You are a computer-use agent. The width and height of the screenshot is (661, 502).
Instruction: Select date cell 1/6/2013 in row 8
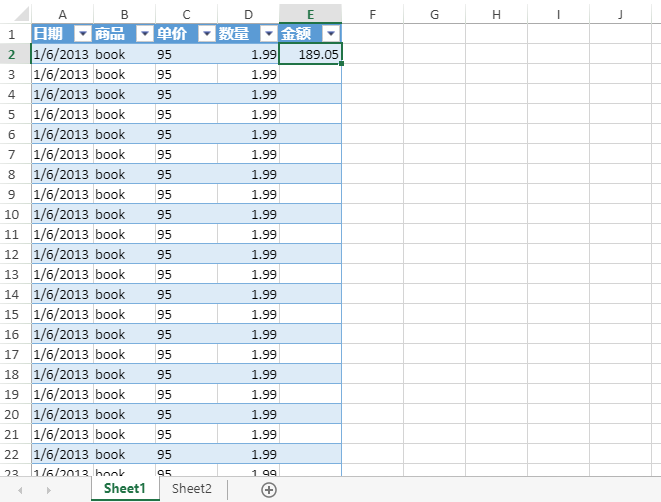point(62,174)
